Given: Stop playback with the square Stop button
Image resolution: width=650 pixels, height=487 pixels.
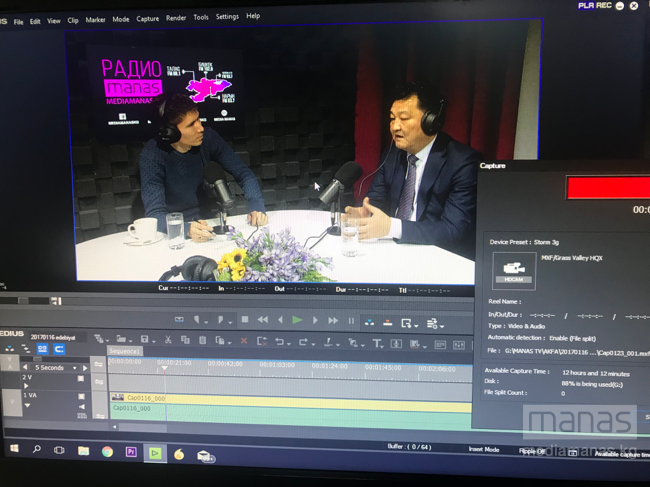Looking at the screenshot, I should click(245, 320).
